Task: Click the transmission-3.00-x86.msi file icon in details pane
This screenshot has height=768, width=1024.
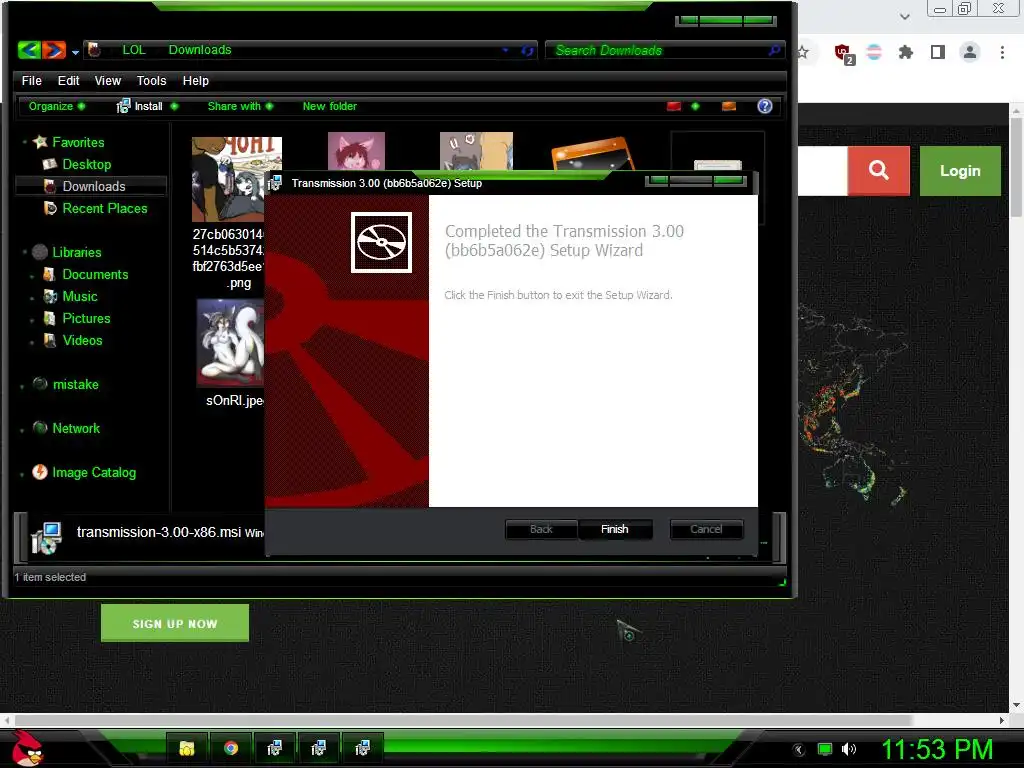Action: tap(46, 537)
